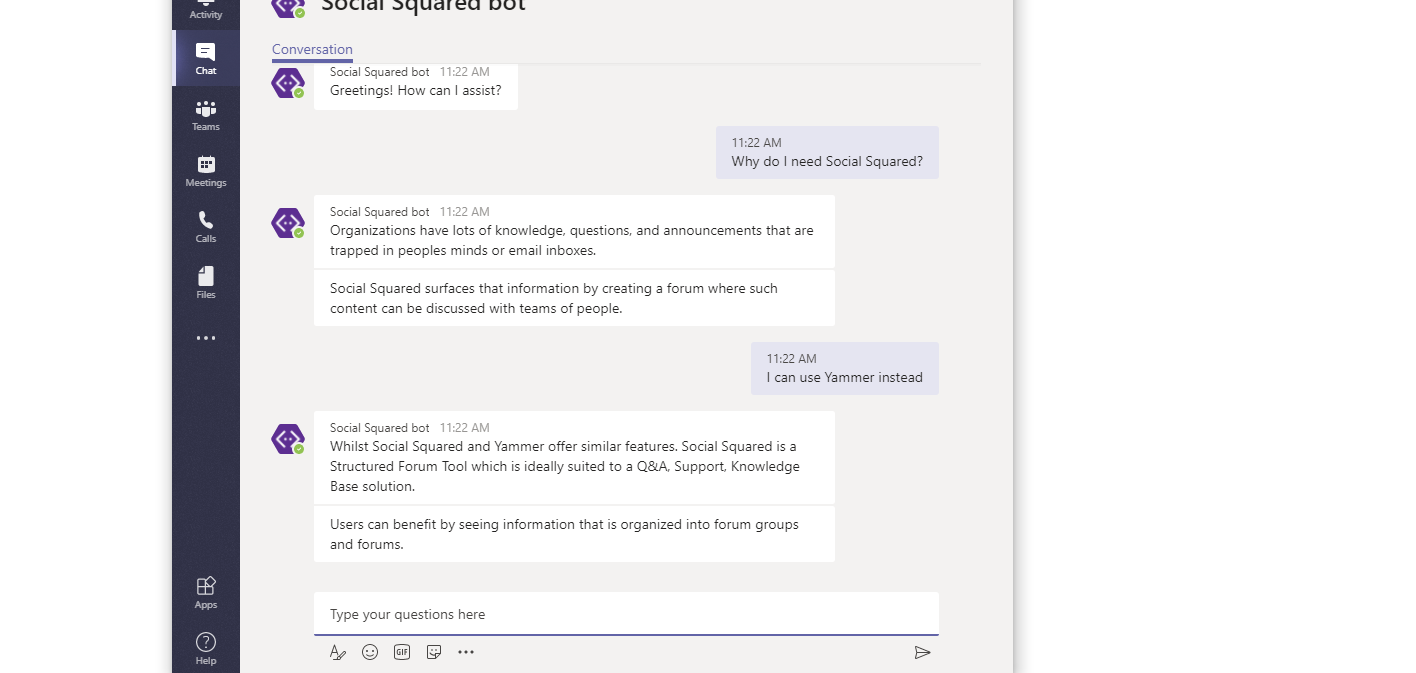Switch to the Conversation tab
This screenshot has height=673, width=1416.
312,49
